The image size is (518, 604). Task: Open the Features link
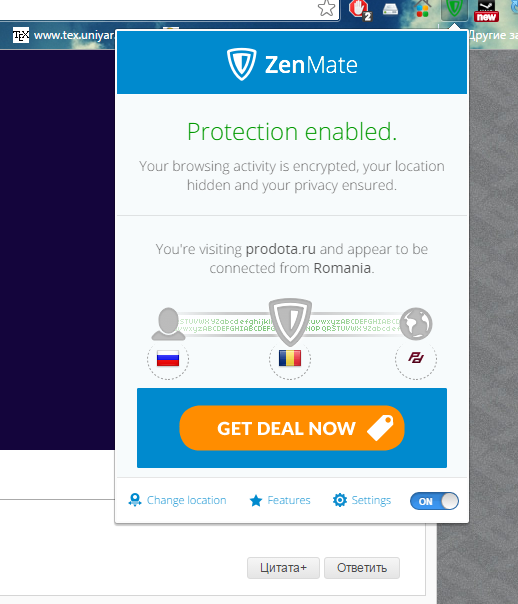pyautogui.click(x=280, y=500)
